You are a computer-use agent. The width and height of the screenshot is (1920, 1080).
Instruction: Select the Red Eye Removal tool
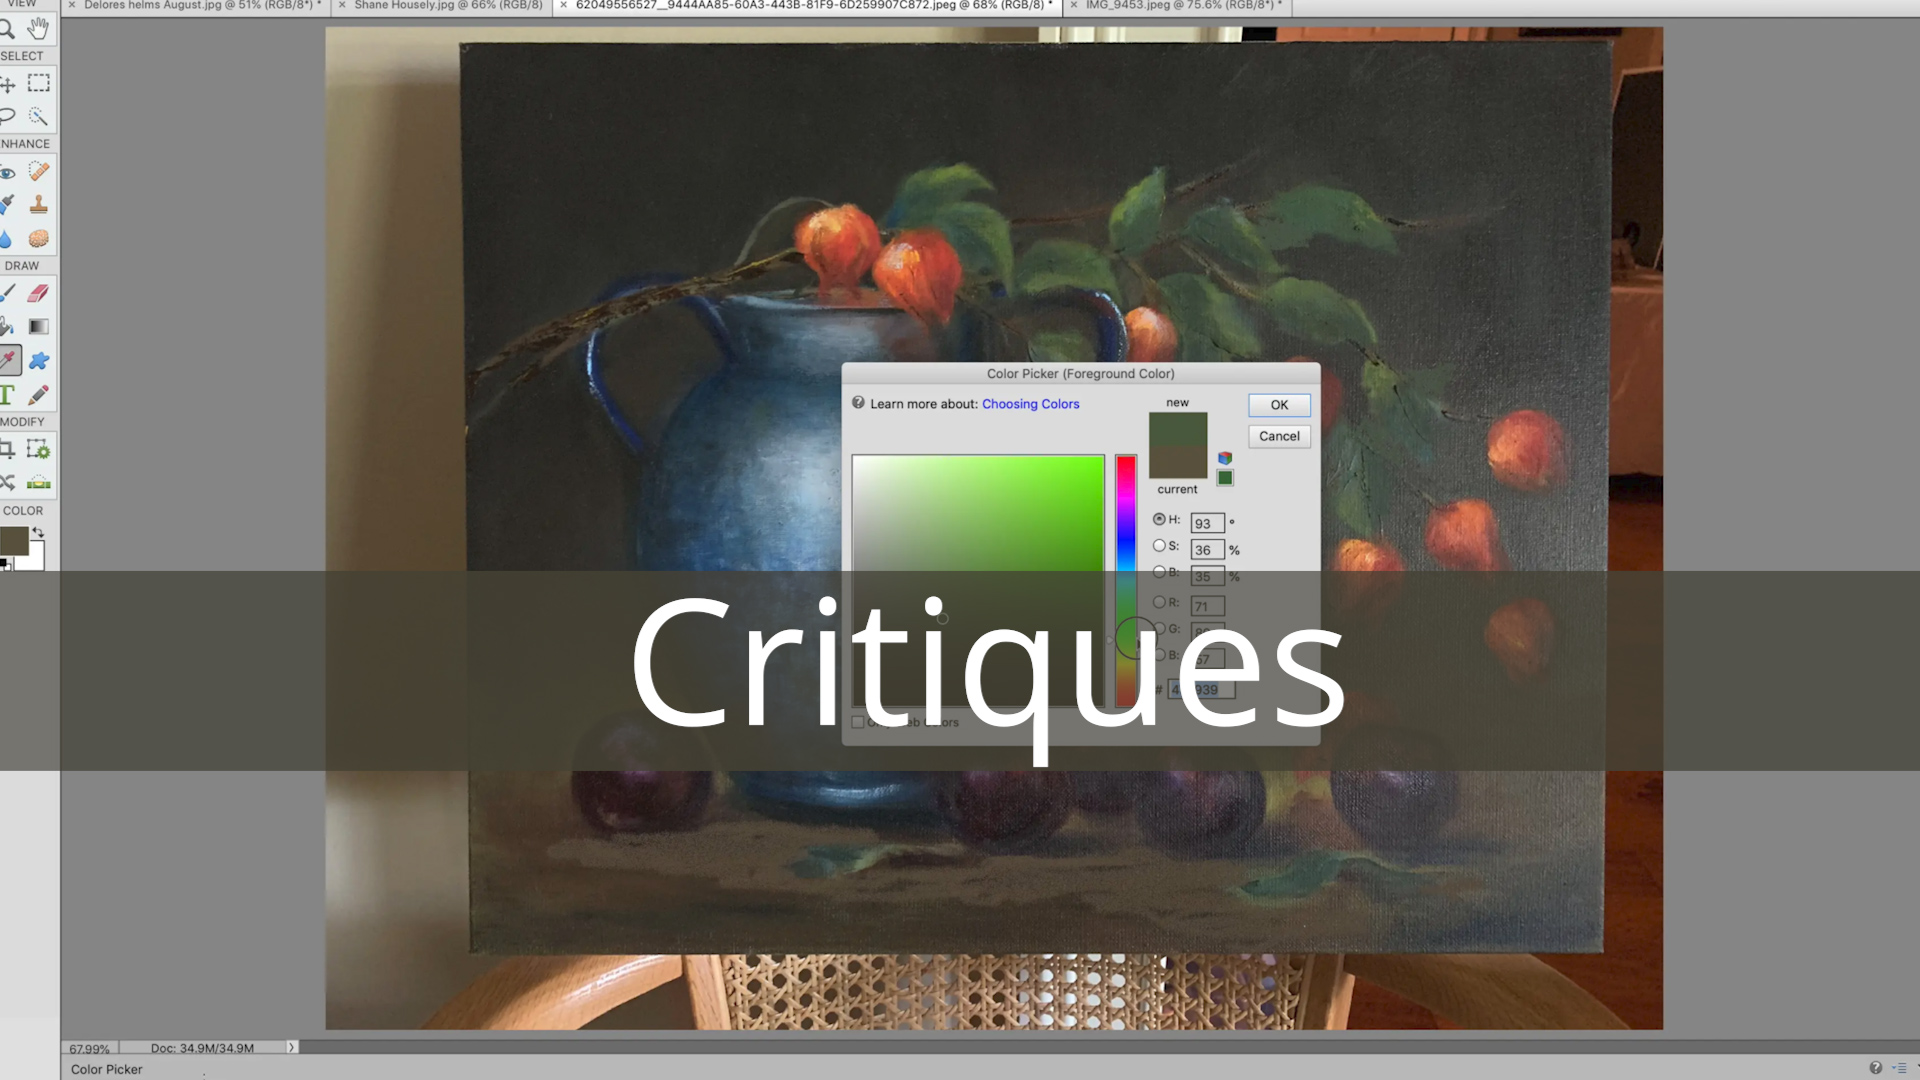coord(8,171)
